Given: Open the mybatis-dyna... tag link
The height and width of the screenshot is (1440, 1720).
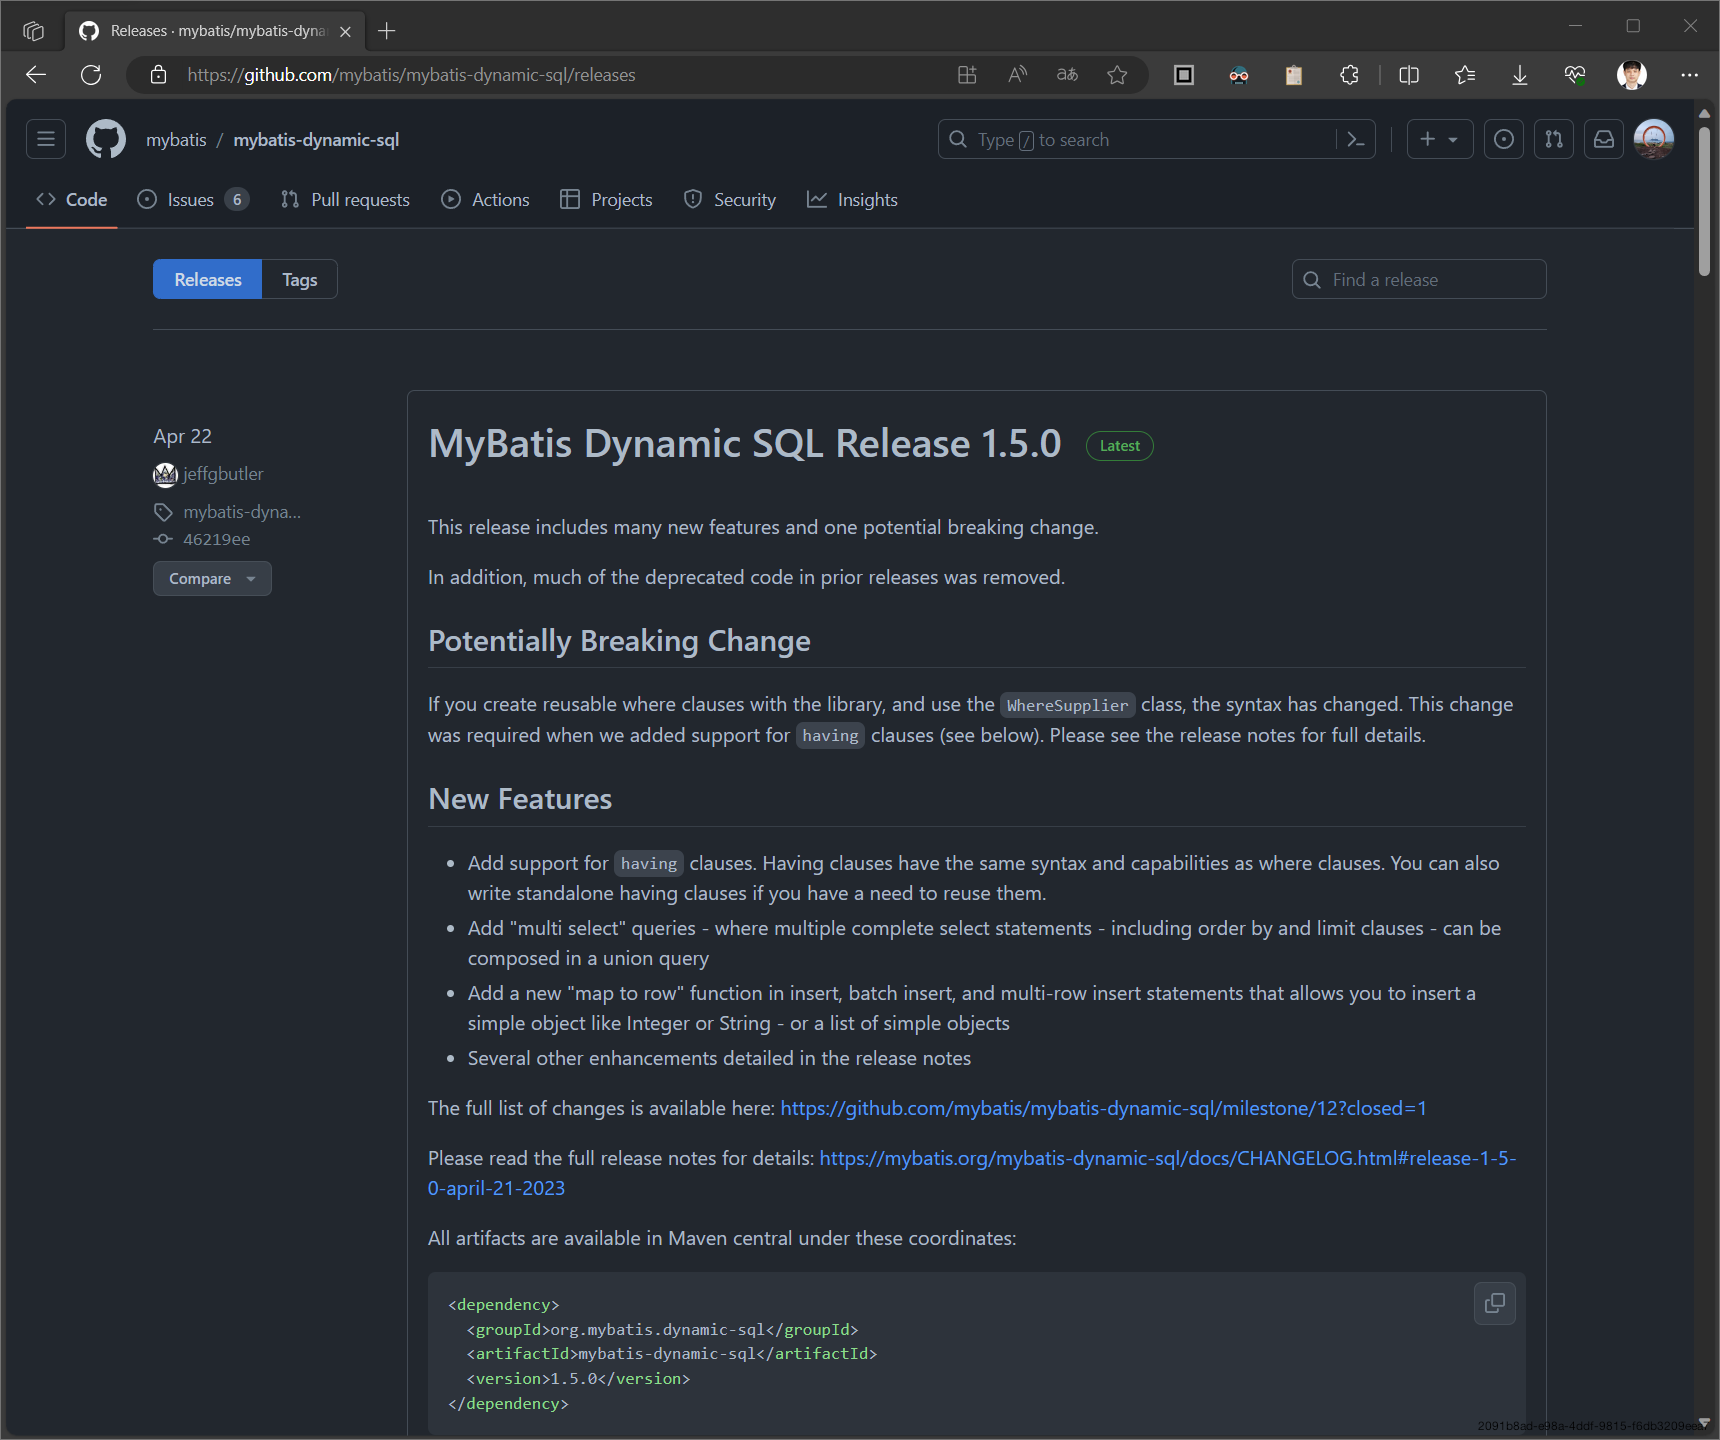Looking at the screenshot, I should (x=242, y=512).
